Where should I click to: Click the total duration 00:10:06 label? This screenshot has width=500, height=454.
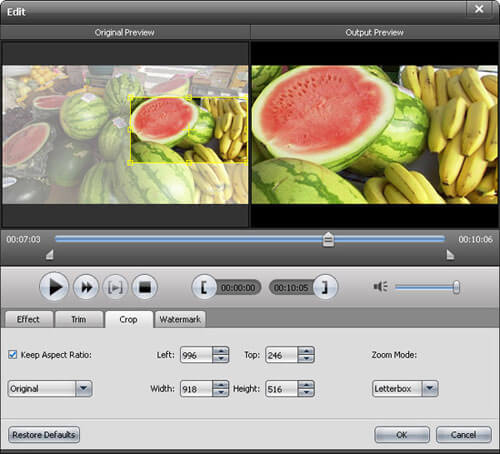pos(475,239)
